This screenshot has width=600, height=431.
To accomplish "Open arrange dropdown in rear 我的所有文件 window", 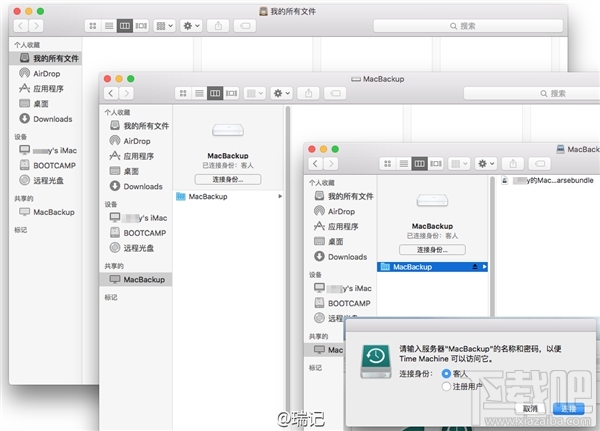I will 165,26.
